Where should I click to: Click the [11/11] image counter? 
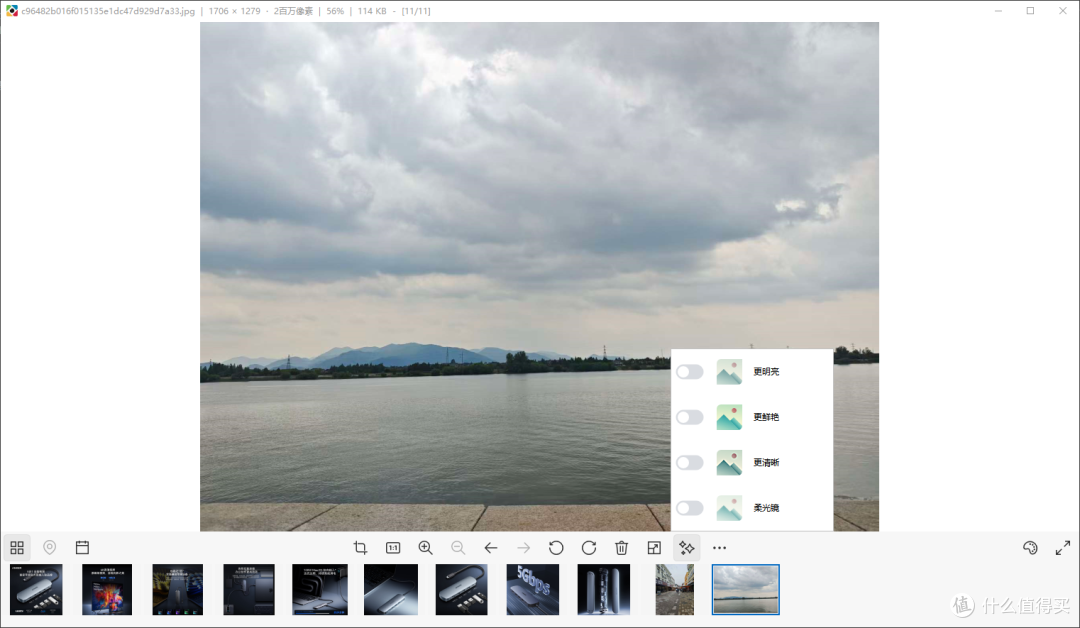(416, 11)
